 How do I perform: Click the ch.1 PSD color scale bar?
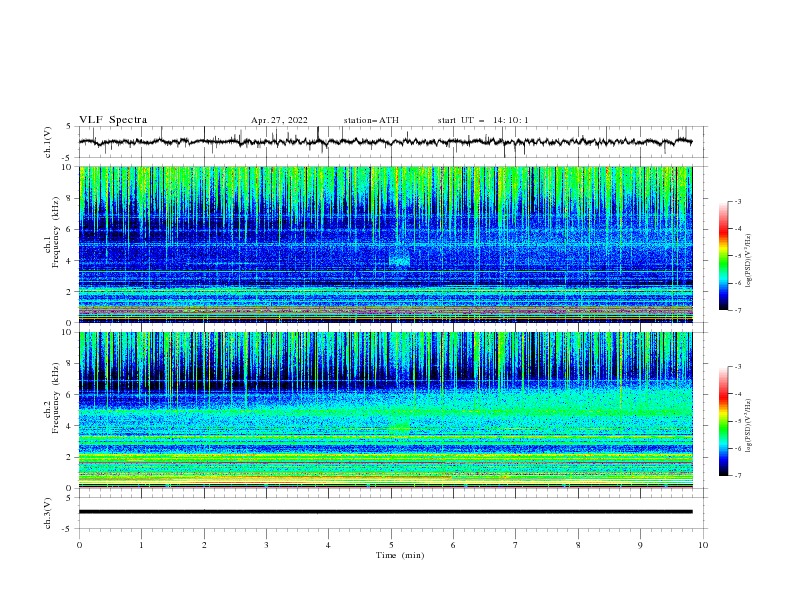pos(723,256)
